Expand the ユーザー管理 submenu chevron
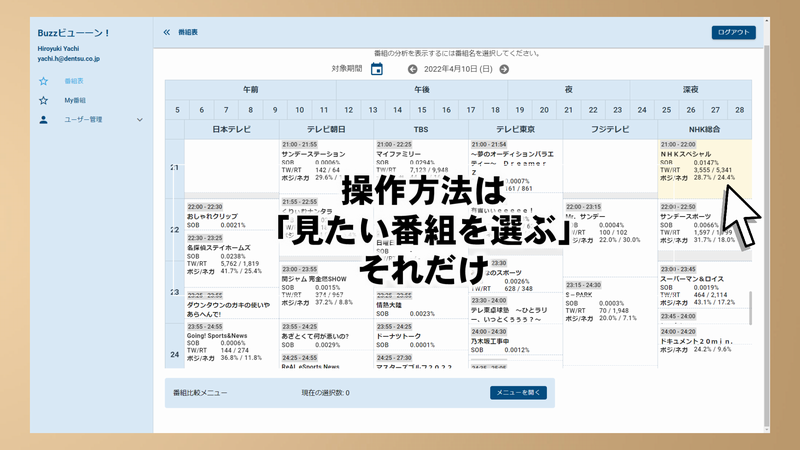This screenshot has width=800, height=450. pyautogui.click(x=140, y=120)
